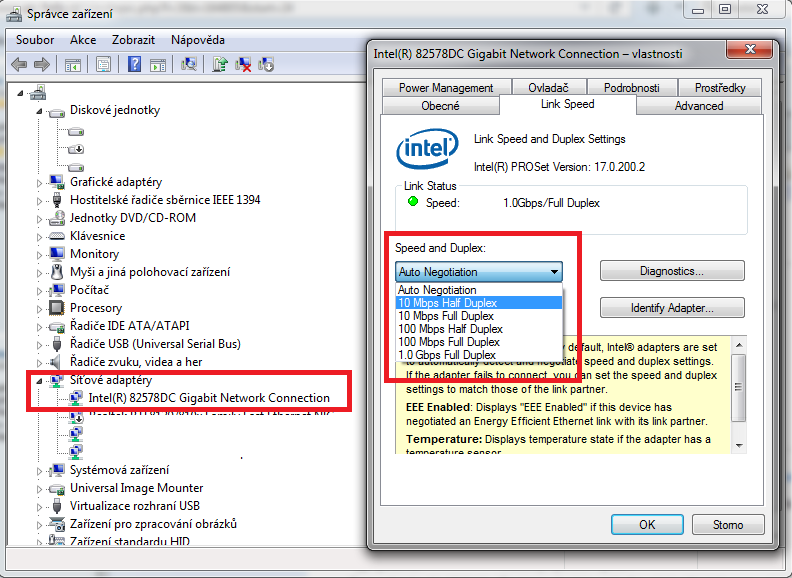Collapse the Síťové adaptéry tree node

[x=40, y=380]
